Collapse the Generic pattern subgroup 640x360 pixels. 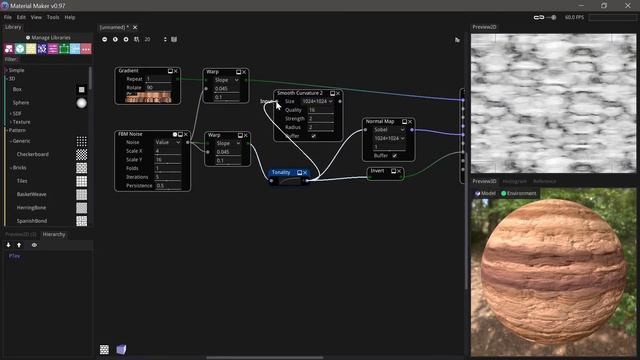[x=11, y=141]
